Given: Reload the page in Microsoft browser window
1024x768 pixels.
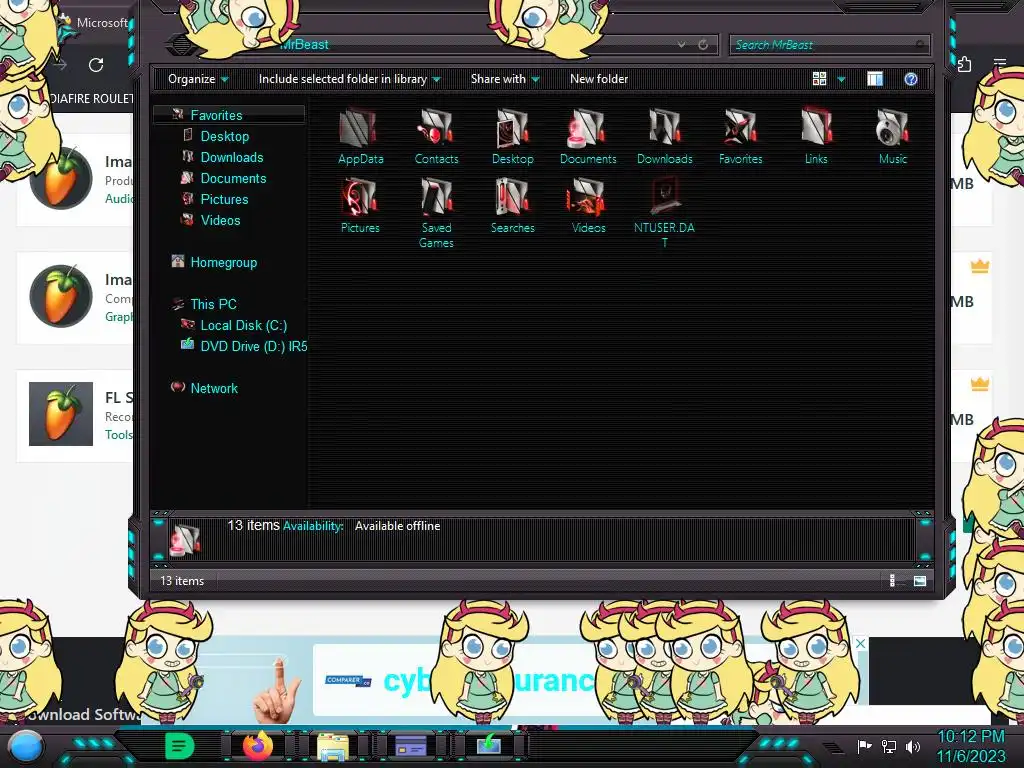Looking at the screenshot, I should [96, 65].
